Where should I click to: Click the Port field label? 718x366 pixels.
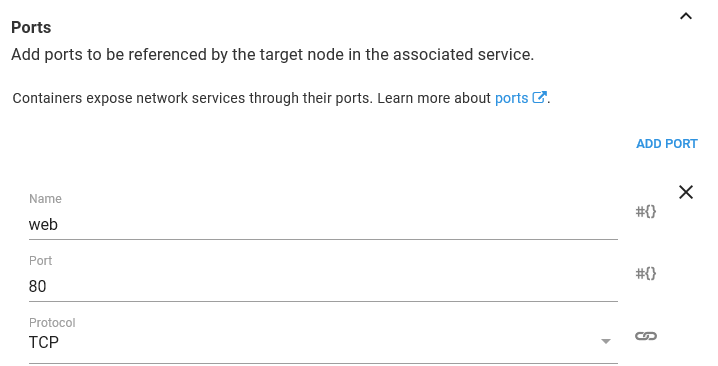tap(40, 261)
